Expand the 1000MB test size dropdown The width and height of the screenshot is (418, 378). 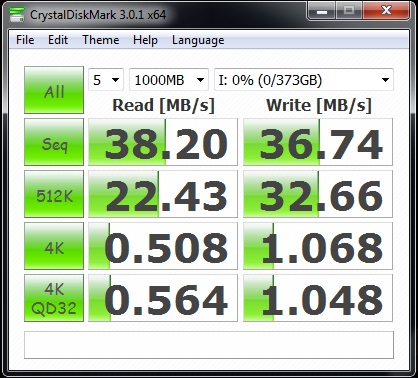pos(169,80)
